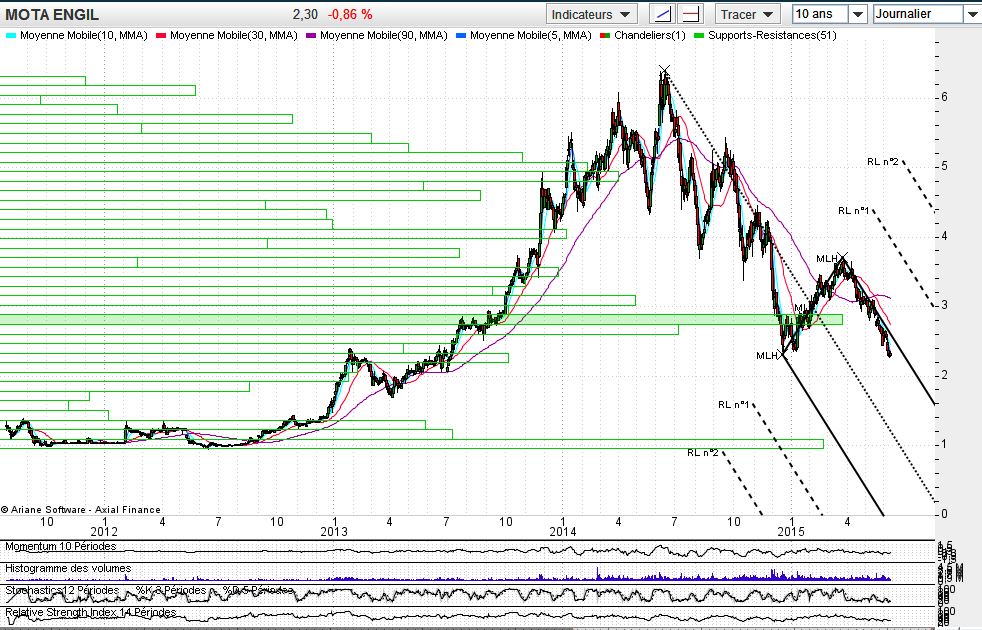Click the lower RL n°1 label
Viewport: 982px width, 630px height.
[733, 405]
